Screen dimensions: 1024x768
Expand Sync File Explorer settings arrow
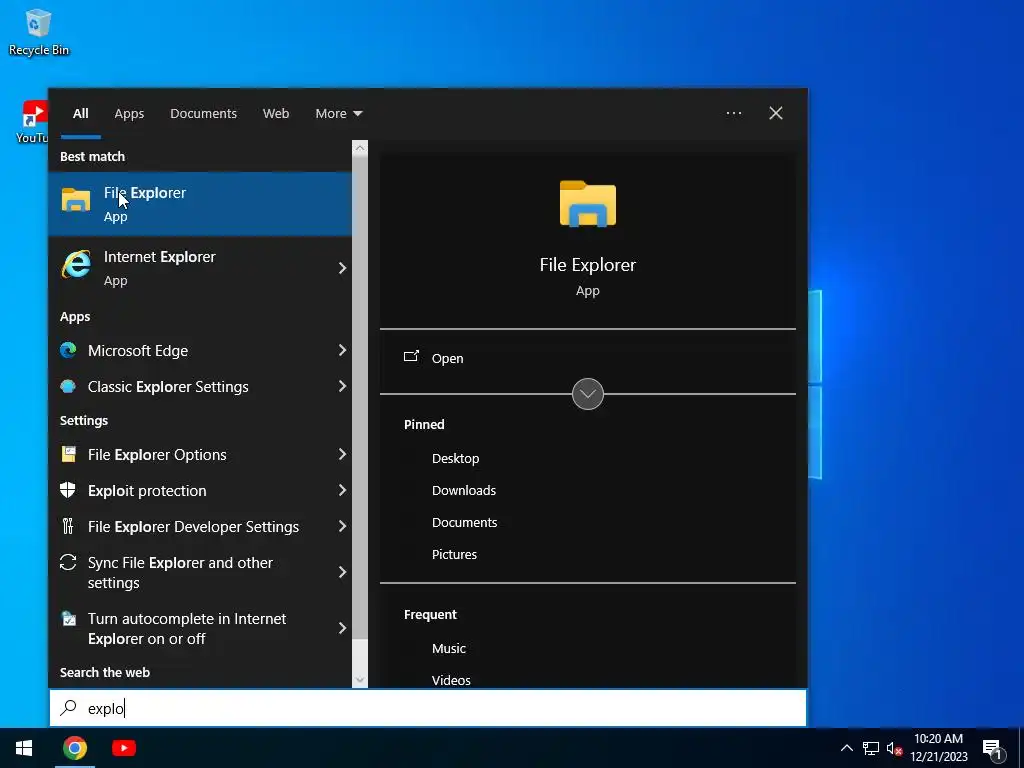(342, 572)
